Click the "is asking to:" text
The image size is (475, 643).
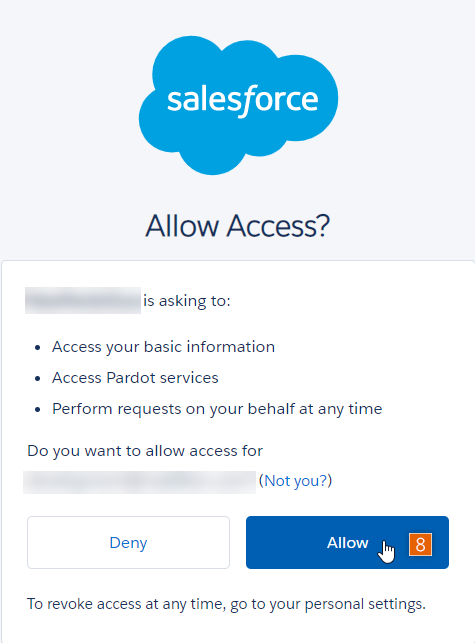187,301
